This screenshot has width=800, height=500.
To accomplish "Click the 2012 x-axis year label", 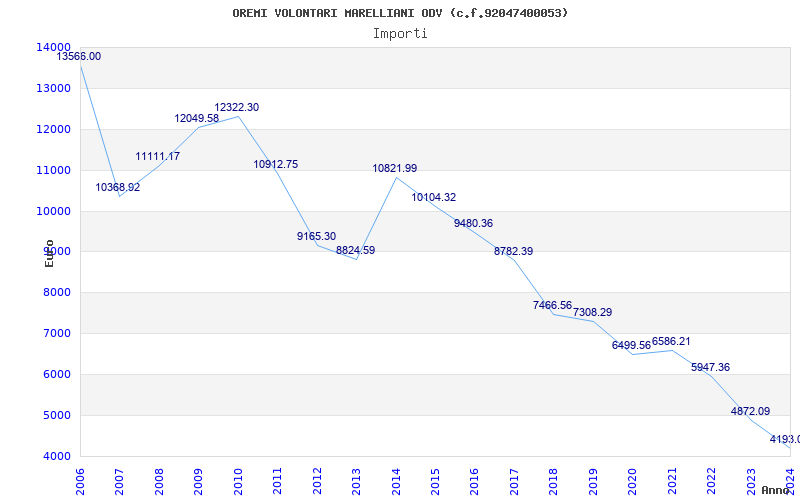I will click(317, 481).
